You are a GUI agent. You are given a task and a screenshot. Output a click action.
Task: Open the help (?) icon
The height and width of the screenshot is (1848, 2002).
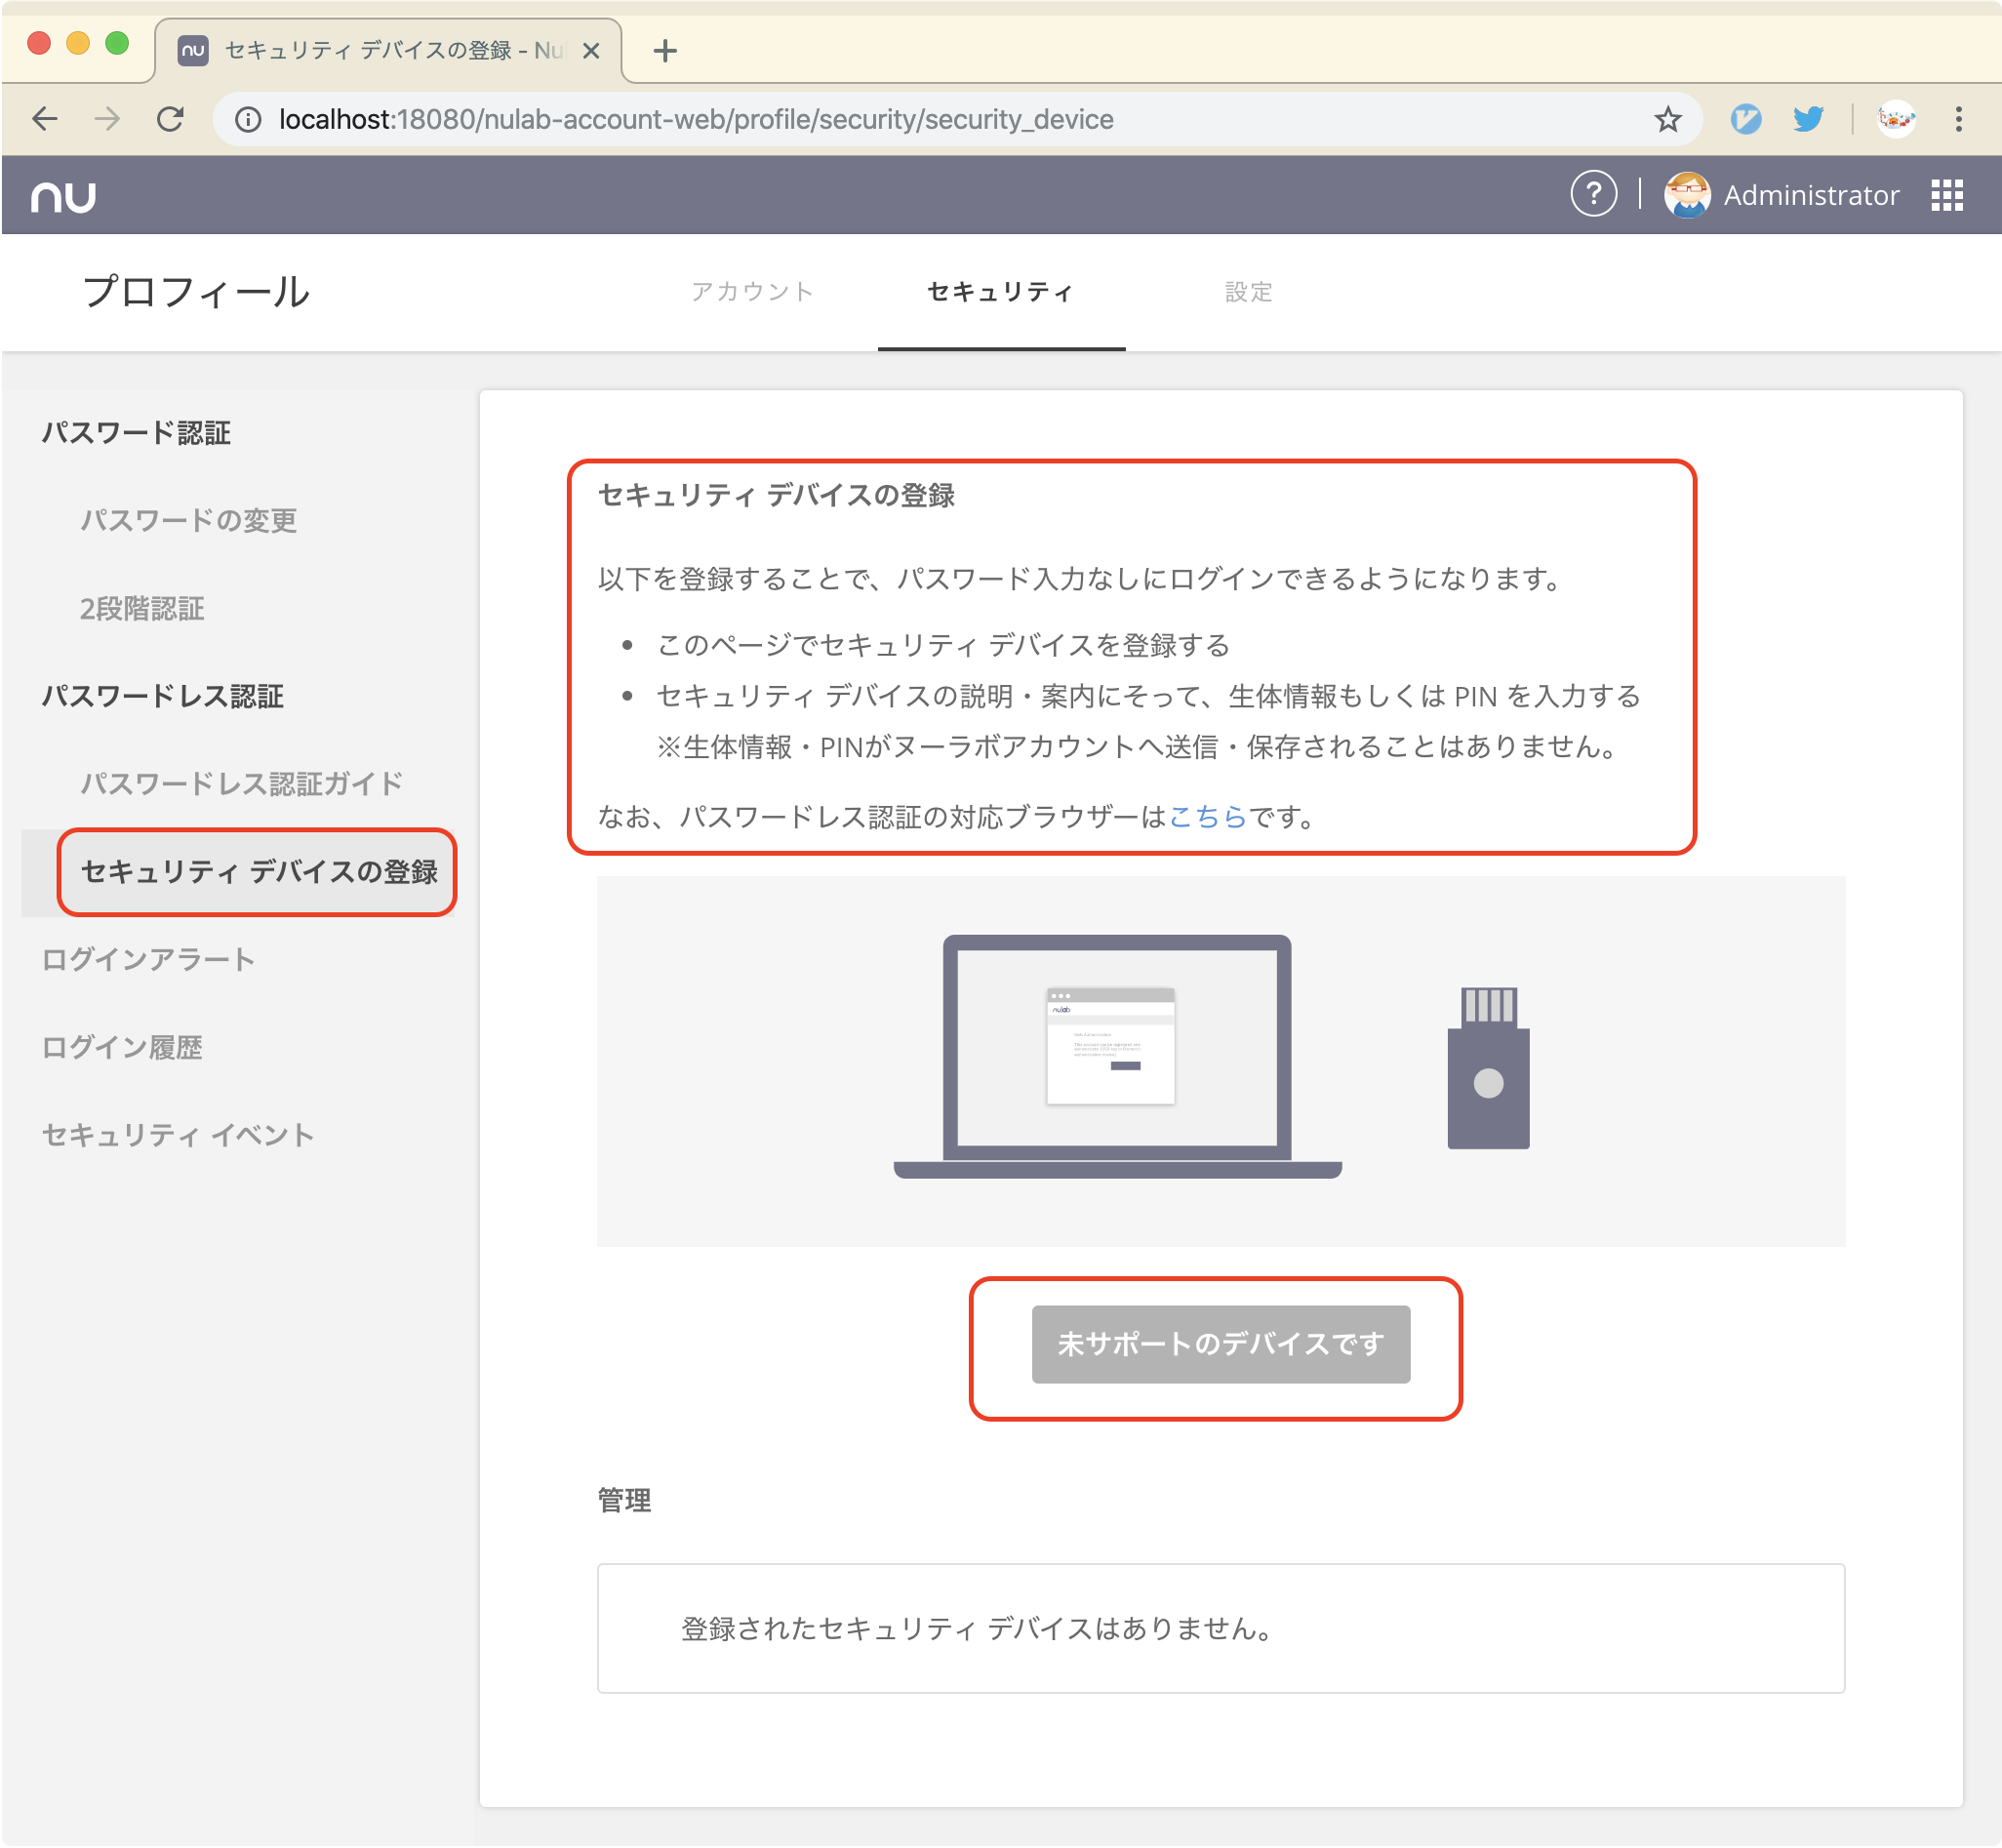(1594, 194)
